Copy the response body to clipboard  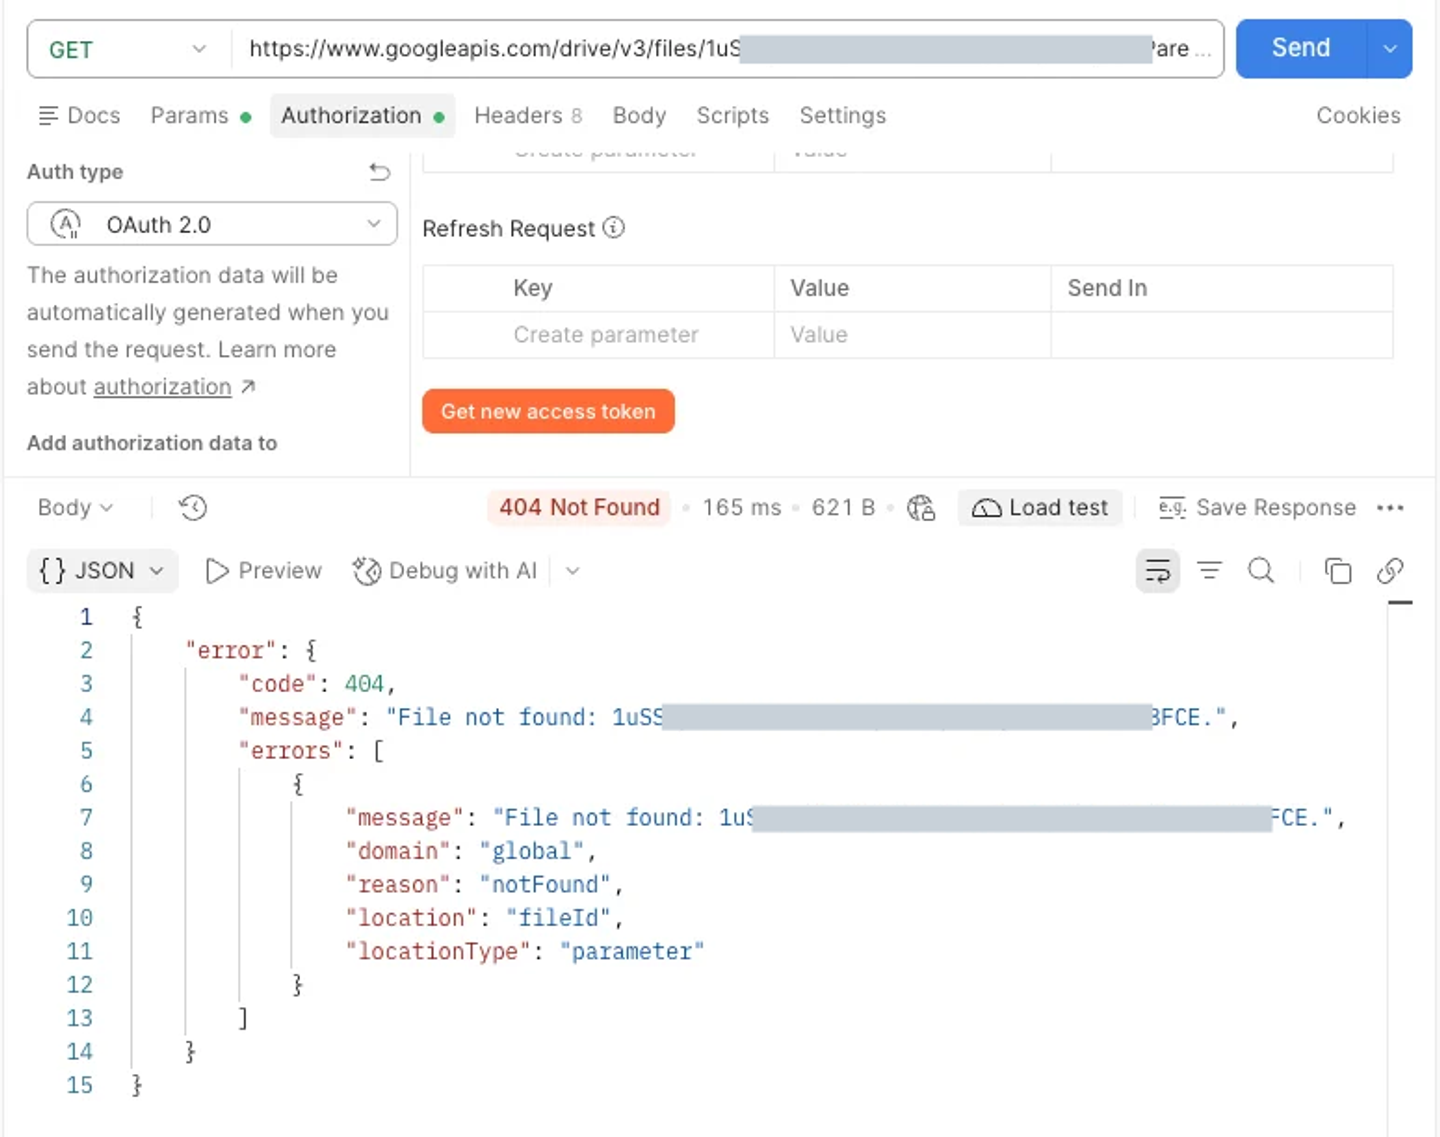point(1338,571)
